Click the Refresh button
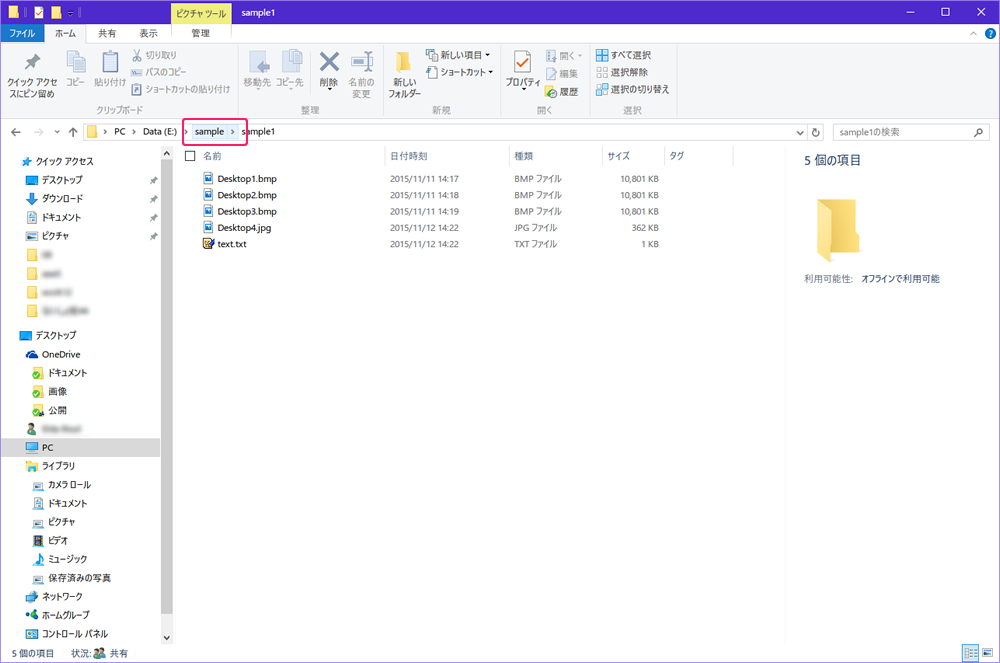Viewport: 1000px width, 663px height. [x=816, y=133]
